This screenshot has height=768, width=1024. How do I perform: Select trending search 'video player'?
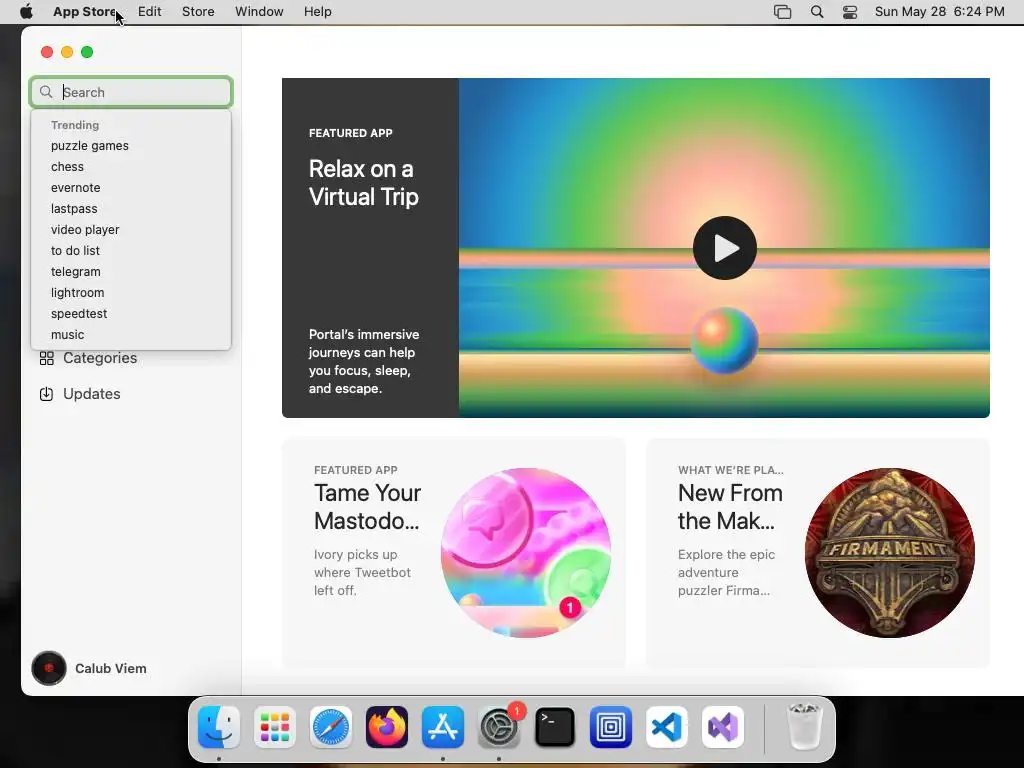[x=85, y=229]
